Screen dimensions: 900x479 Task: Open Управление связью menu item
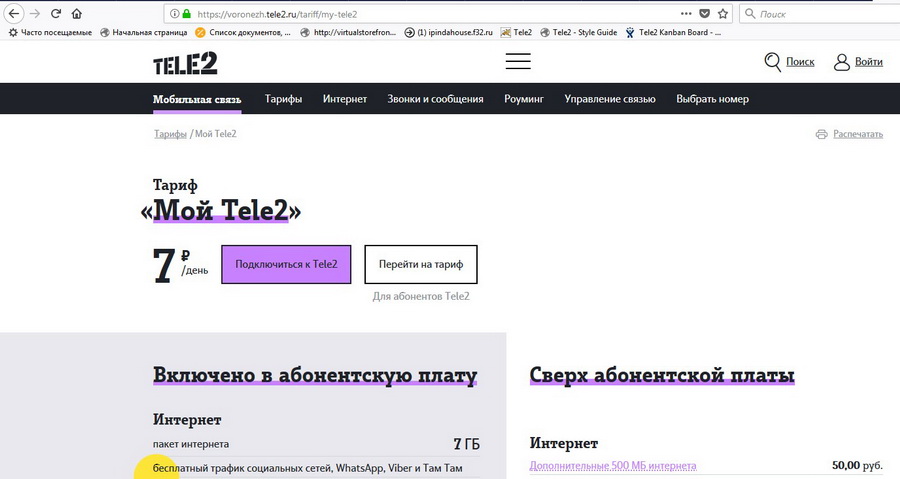pos(610,99)
